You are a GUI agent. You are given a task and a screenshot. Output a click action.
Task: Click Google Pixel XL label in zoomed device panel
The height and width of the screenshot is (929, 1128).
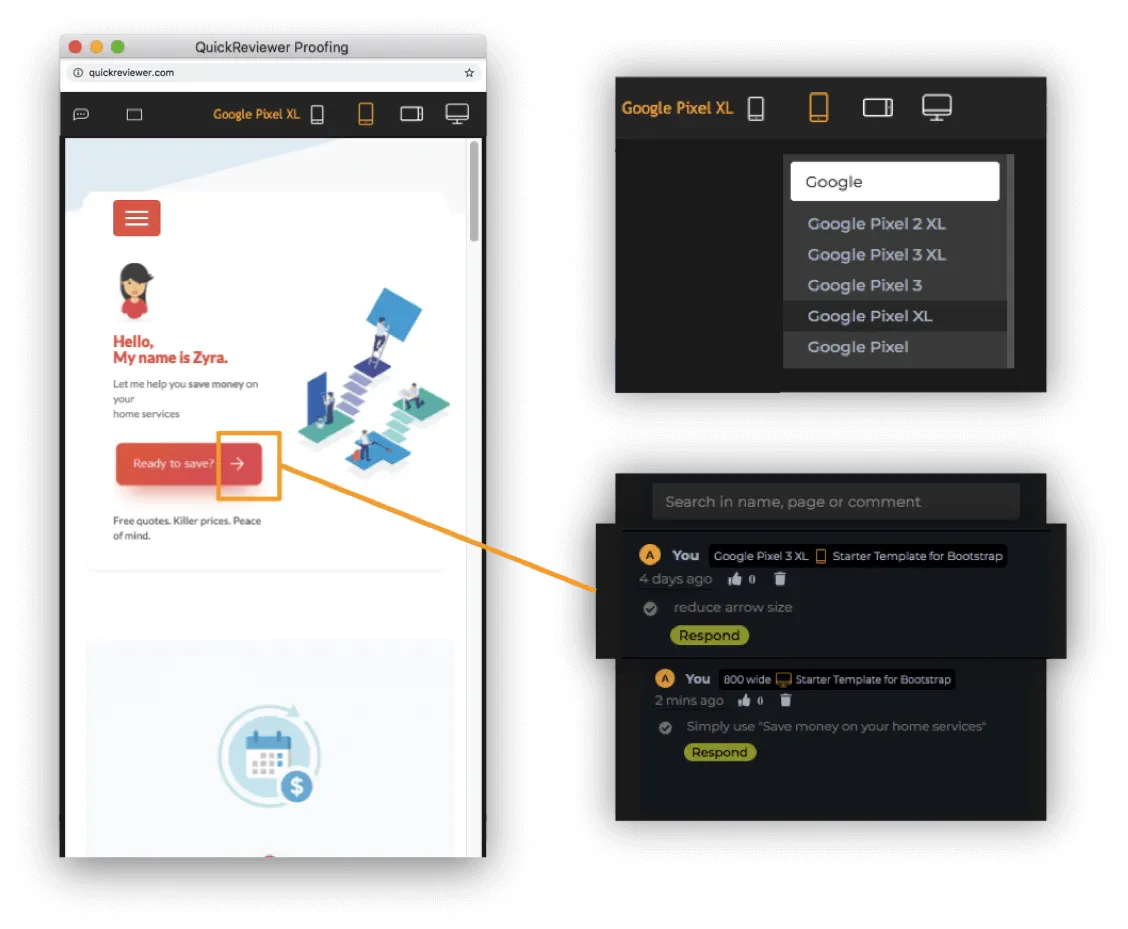(x=677, y=108)
